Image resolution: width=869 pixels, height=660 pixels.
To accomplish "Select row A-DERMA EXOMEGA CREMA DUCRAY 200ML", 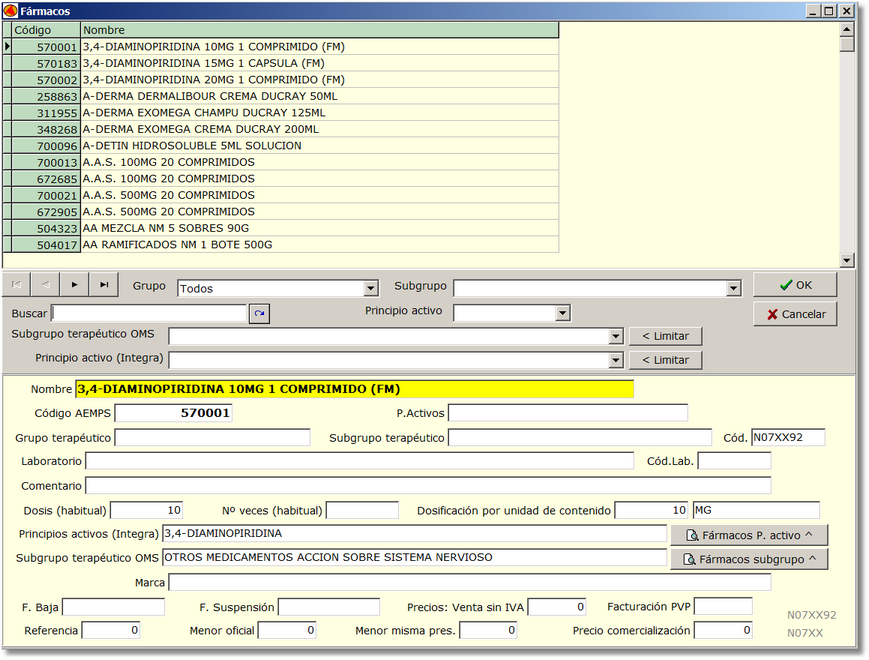I will (x=281, y=129).
